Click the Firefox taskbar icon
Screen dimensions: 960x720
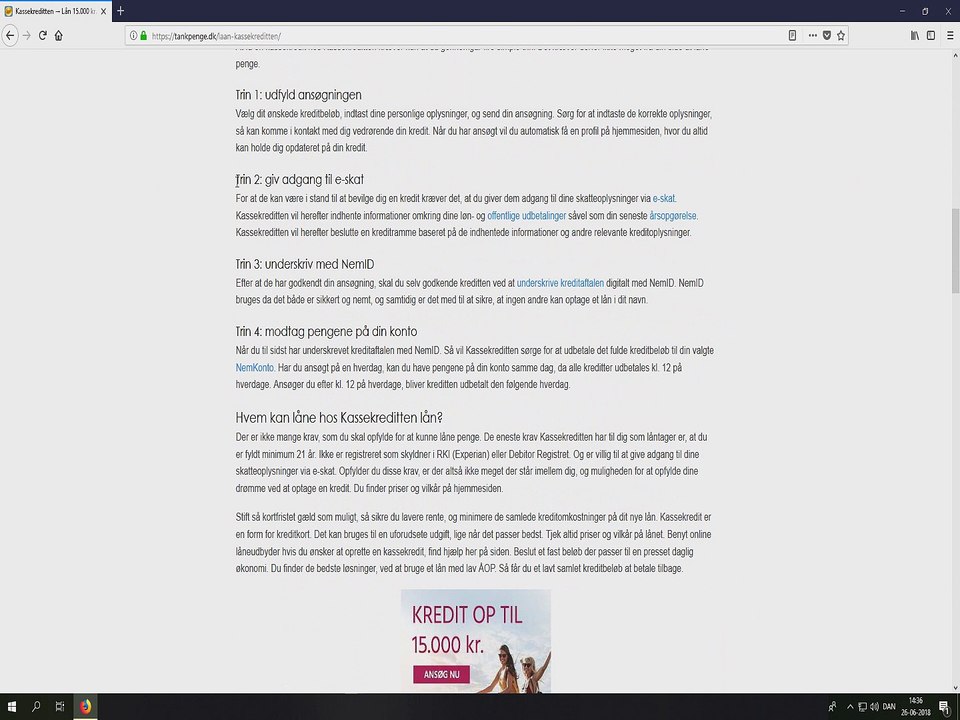tap(85, 707)
